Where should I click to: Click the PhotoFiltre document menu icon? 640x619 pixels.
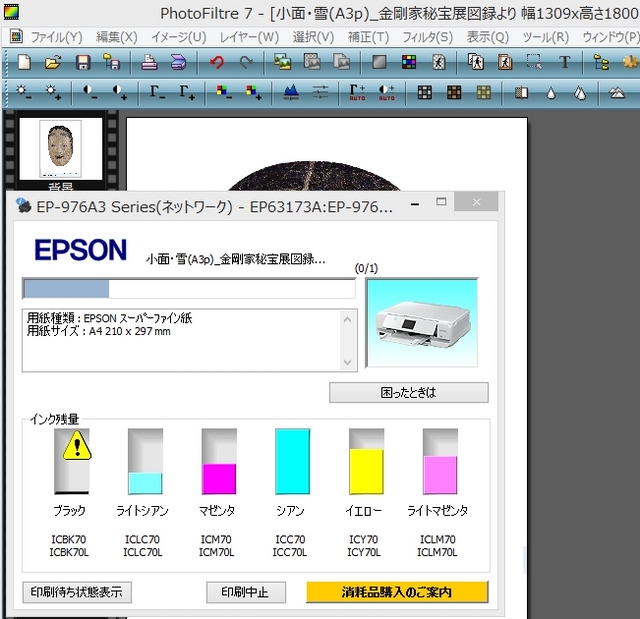[x=16, y=37]
